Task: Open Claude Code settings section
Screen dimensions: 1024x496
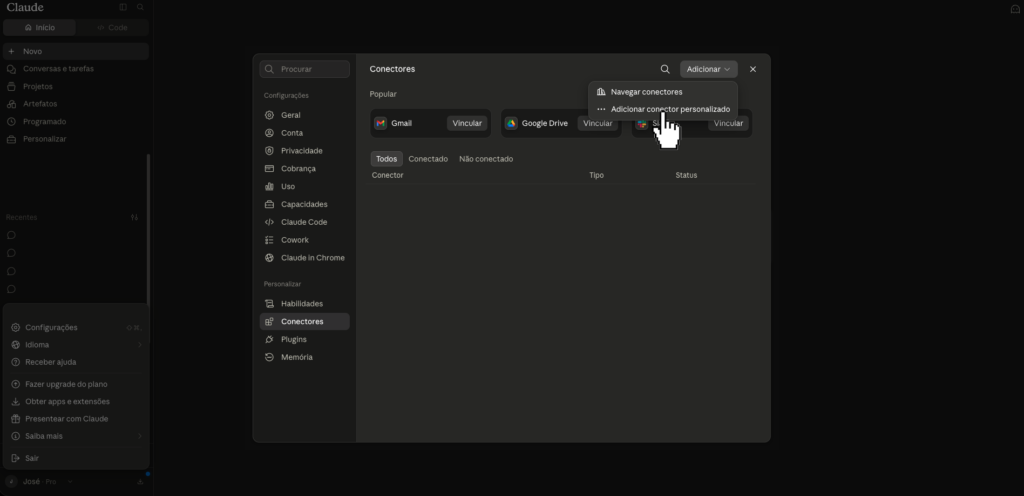Action: point(305,222)
